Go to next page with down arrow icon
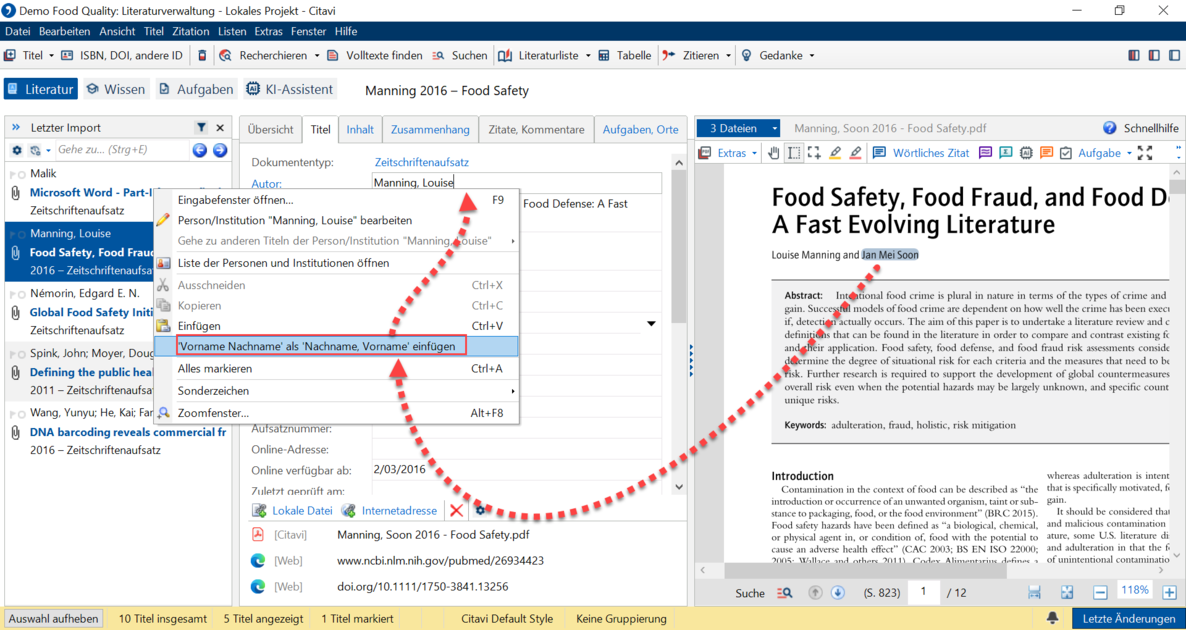This screenshot has width=1186, height=630. [x=837, y=592]
